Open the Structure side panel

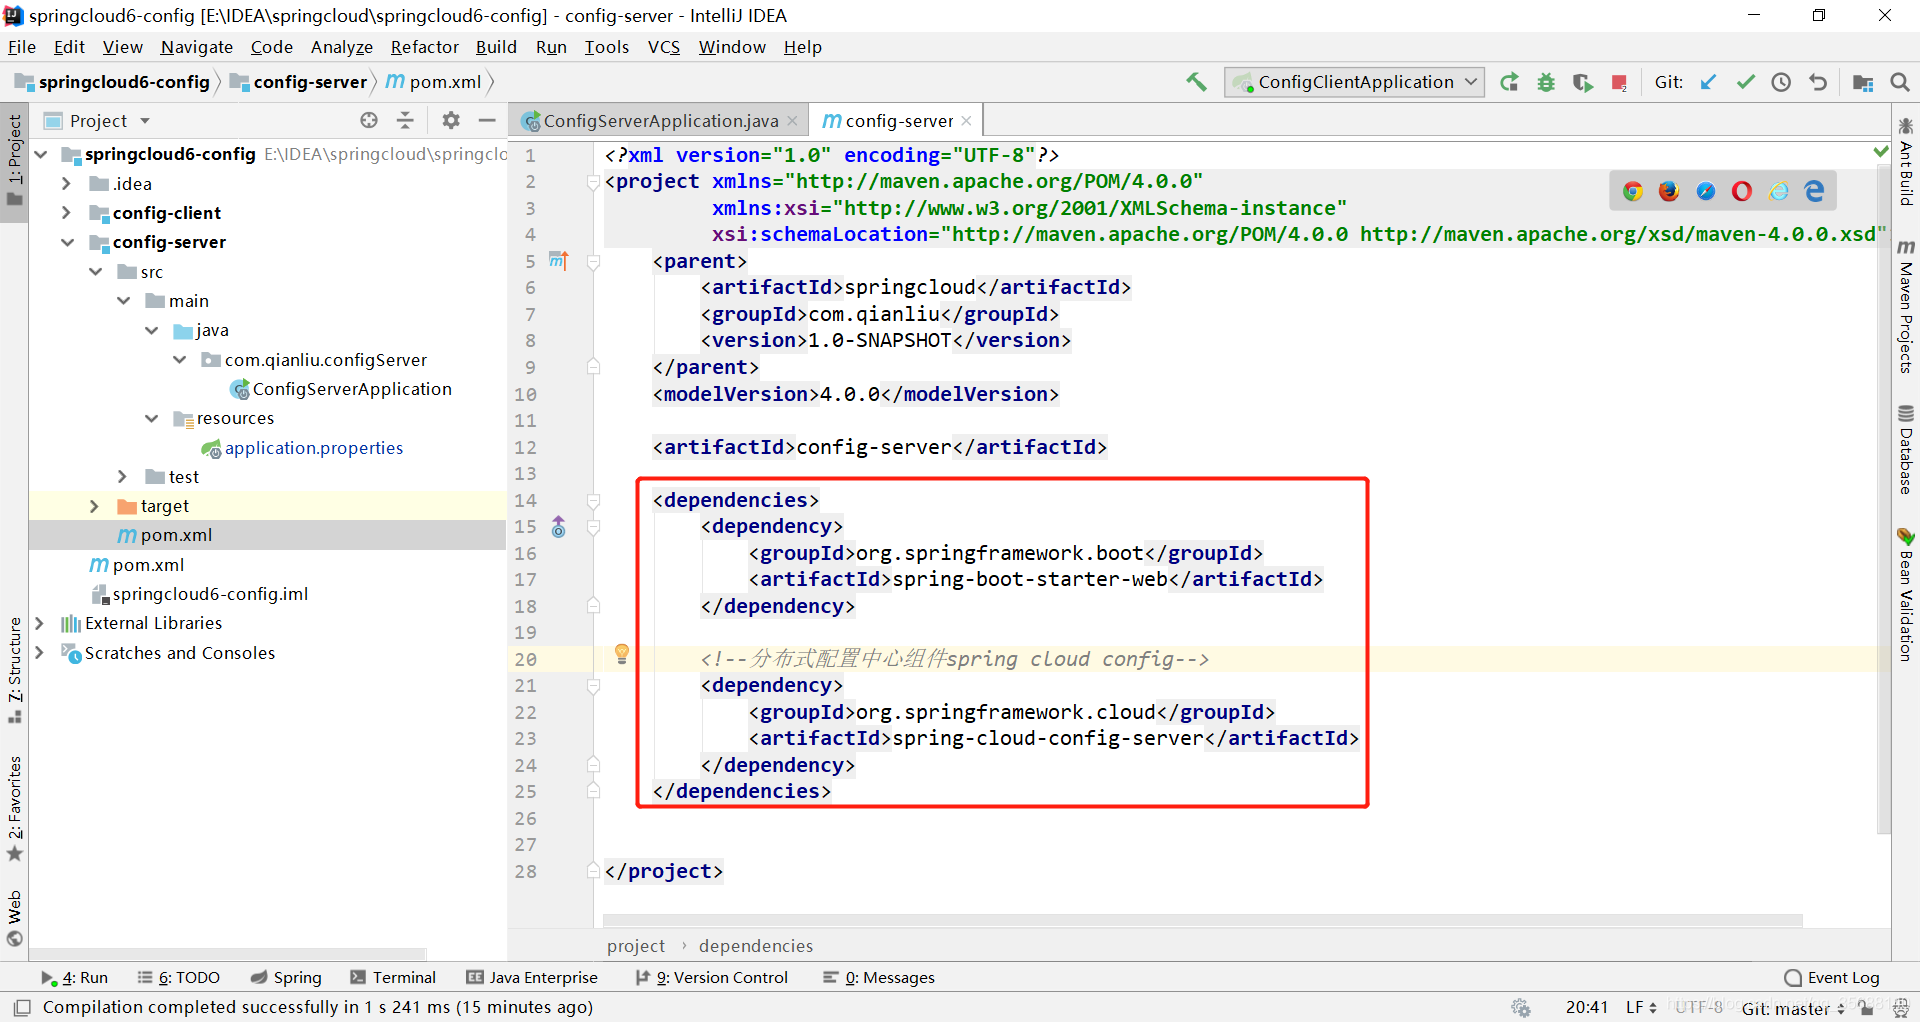point(15,670)
